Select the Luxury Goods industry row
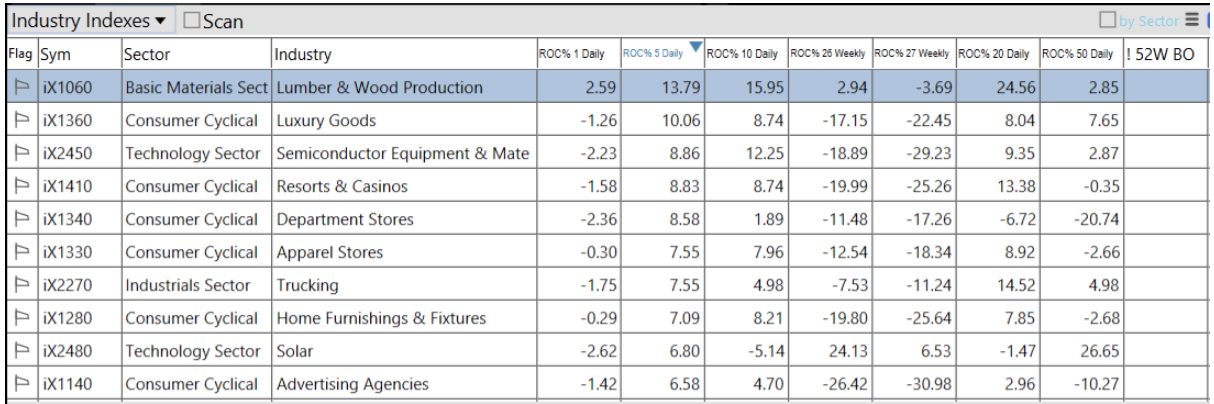This screenshot has height=404, width=1214. point(326,121)
